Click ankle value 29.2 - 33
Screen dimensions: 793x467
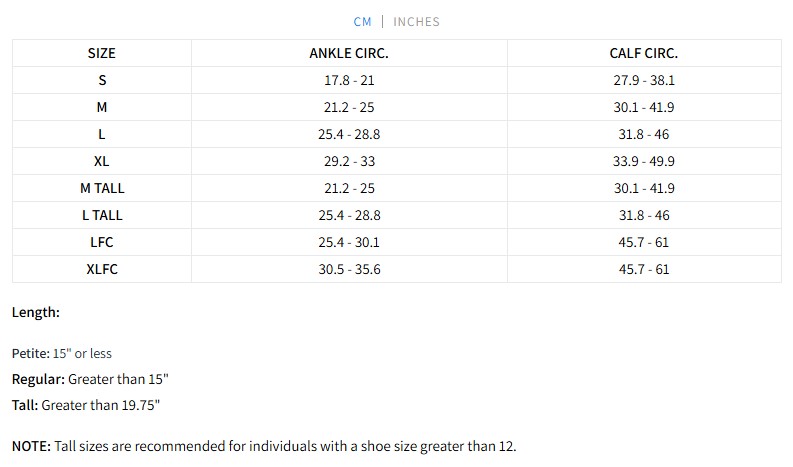349,161
